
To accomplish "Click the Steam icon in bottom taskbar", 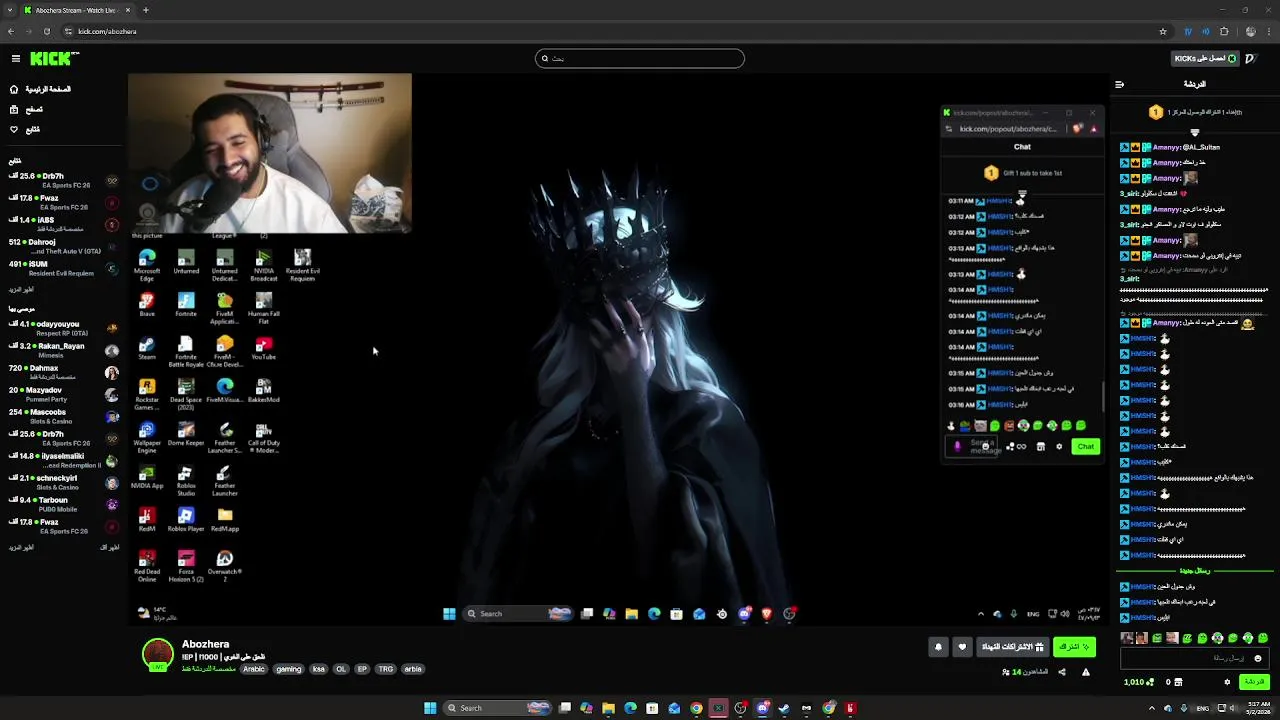I will tap(785, 708).
